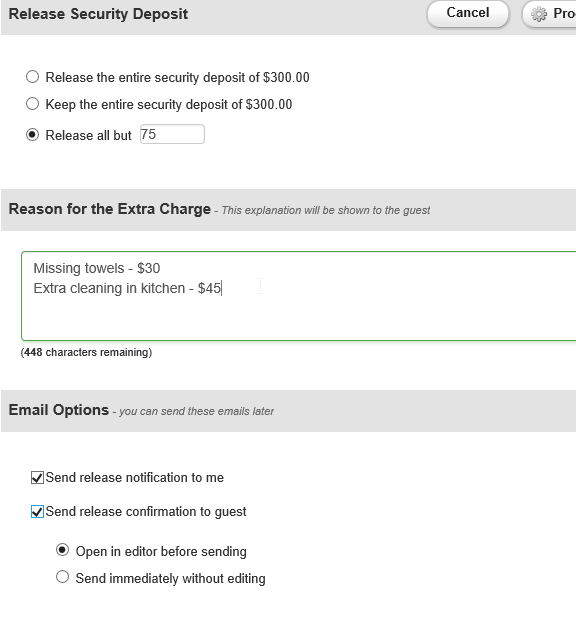The width and height of the screenshot is (576, 625).
Task: Toggle 'Send release confirmation to guest' checkbox
Action: [x=37, y=511]
